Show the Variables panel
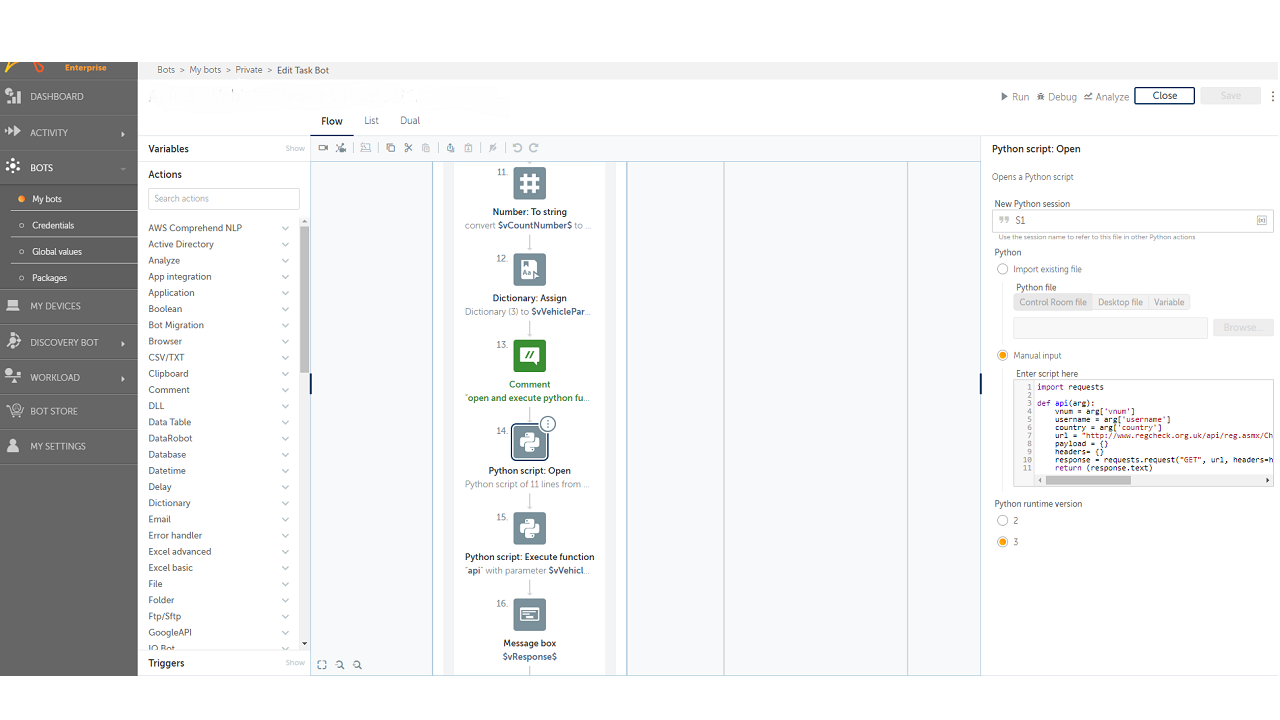1280x720 pixels. click(295, 149)
